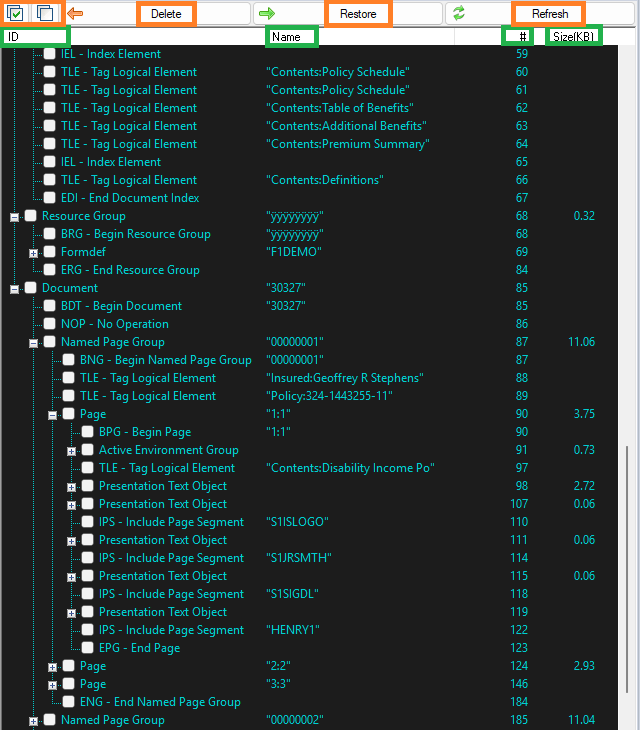Collapse the Document 30327 node
640x730 pixels.
[x=15, y=288]
